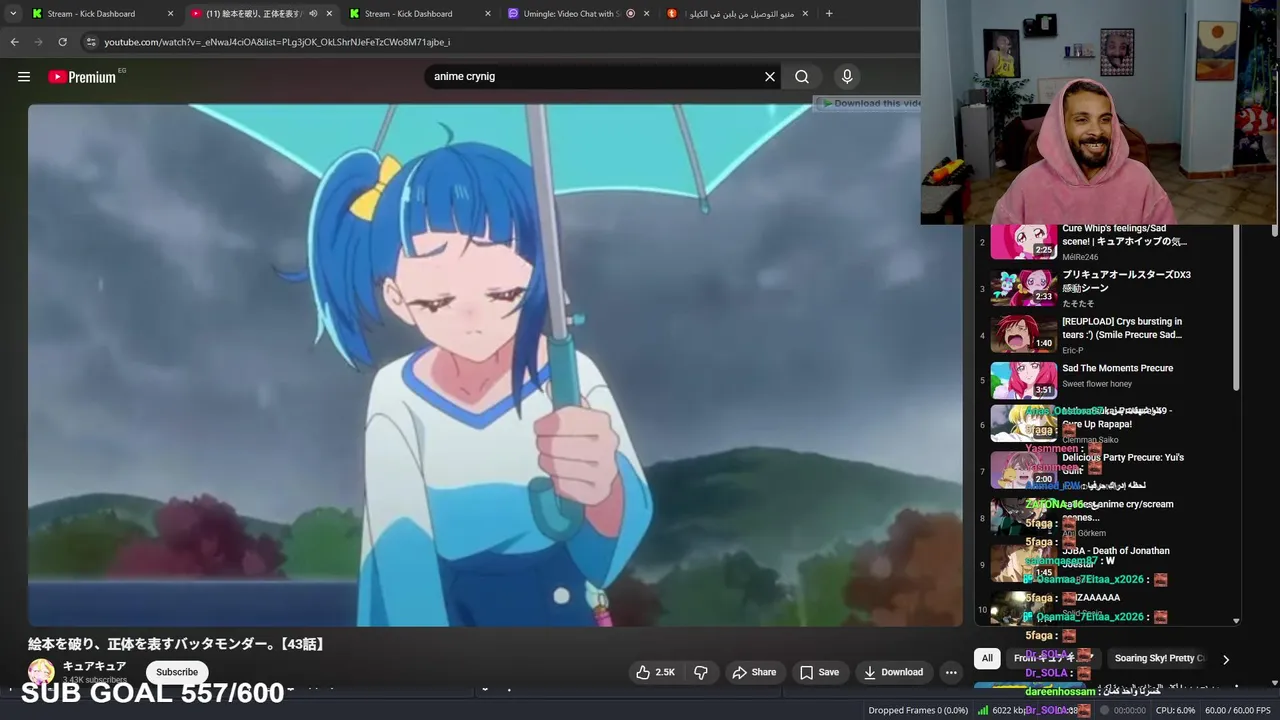Select the 'All' filter chip
1280x720 pixels.
click(x=987, y=658)
